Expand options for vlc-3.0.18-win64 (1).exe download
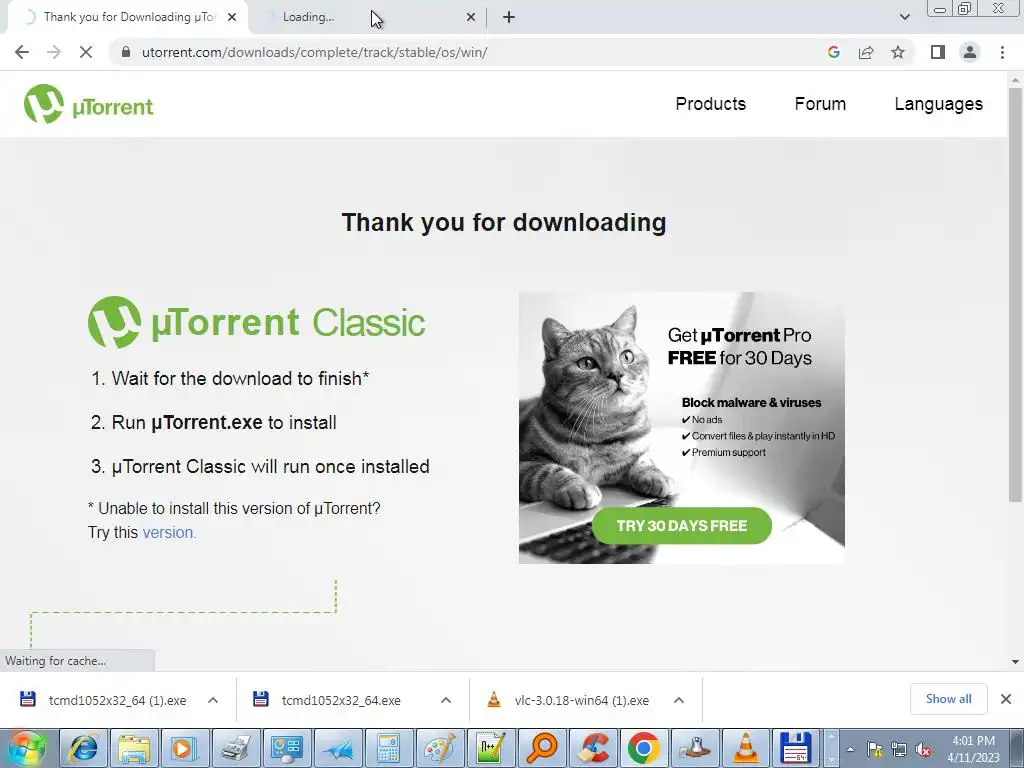The height and width of the screenshot is (768, 1024). pyautogui.click(x=679, y=700)
